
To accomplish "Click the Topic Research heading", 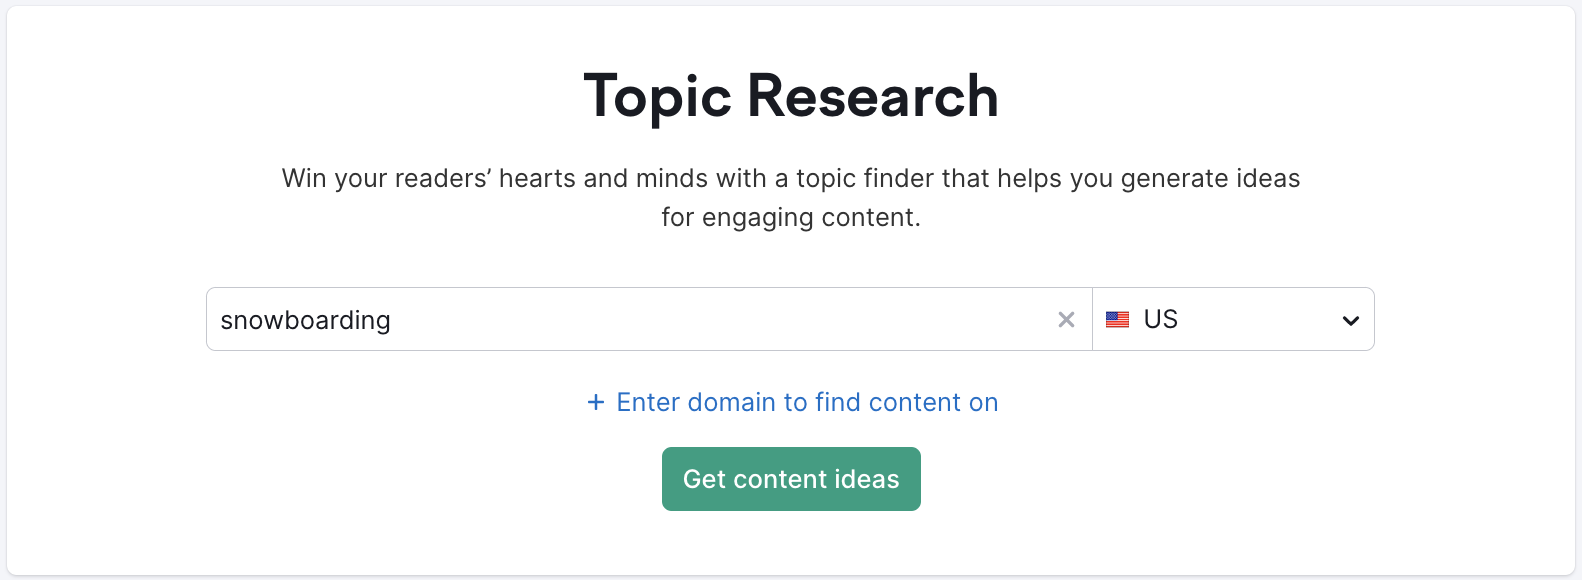I will (791, 95).
